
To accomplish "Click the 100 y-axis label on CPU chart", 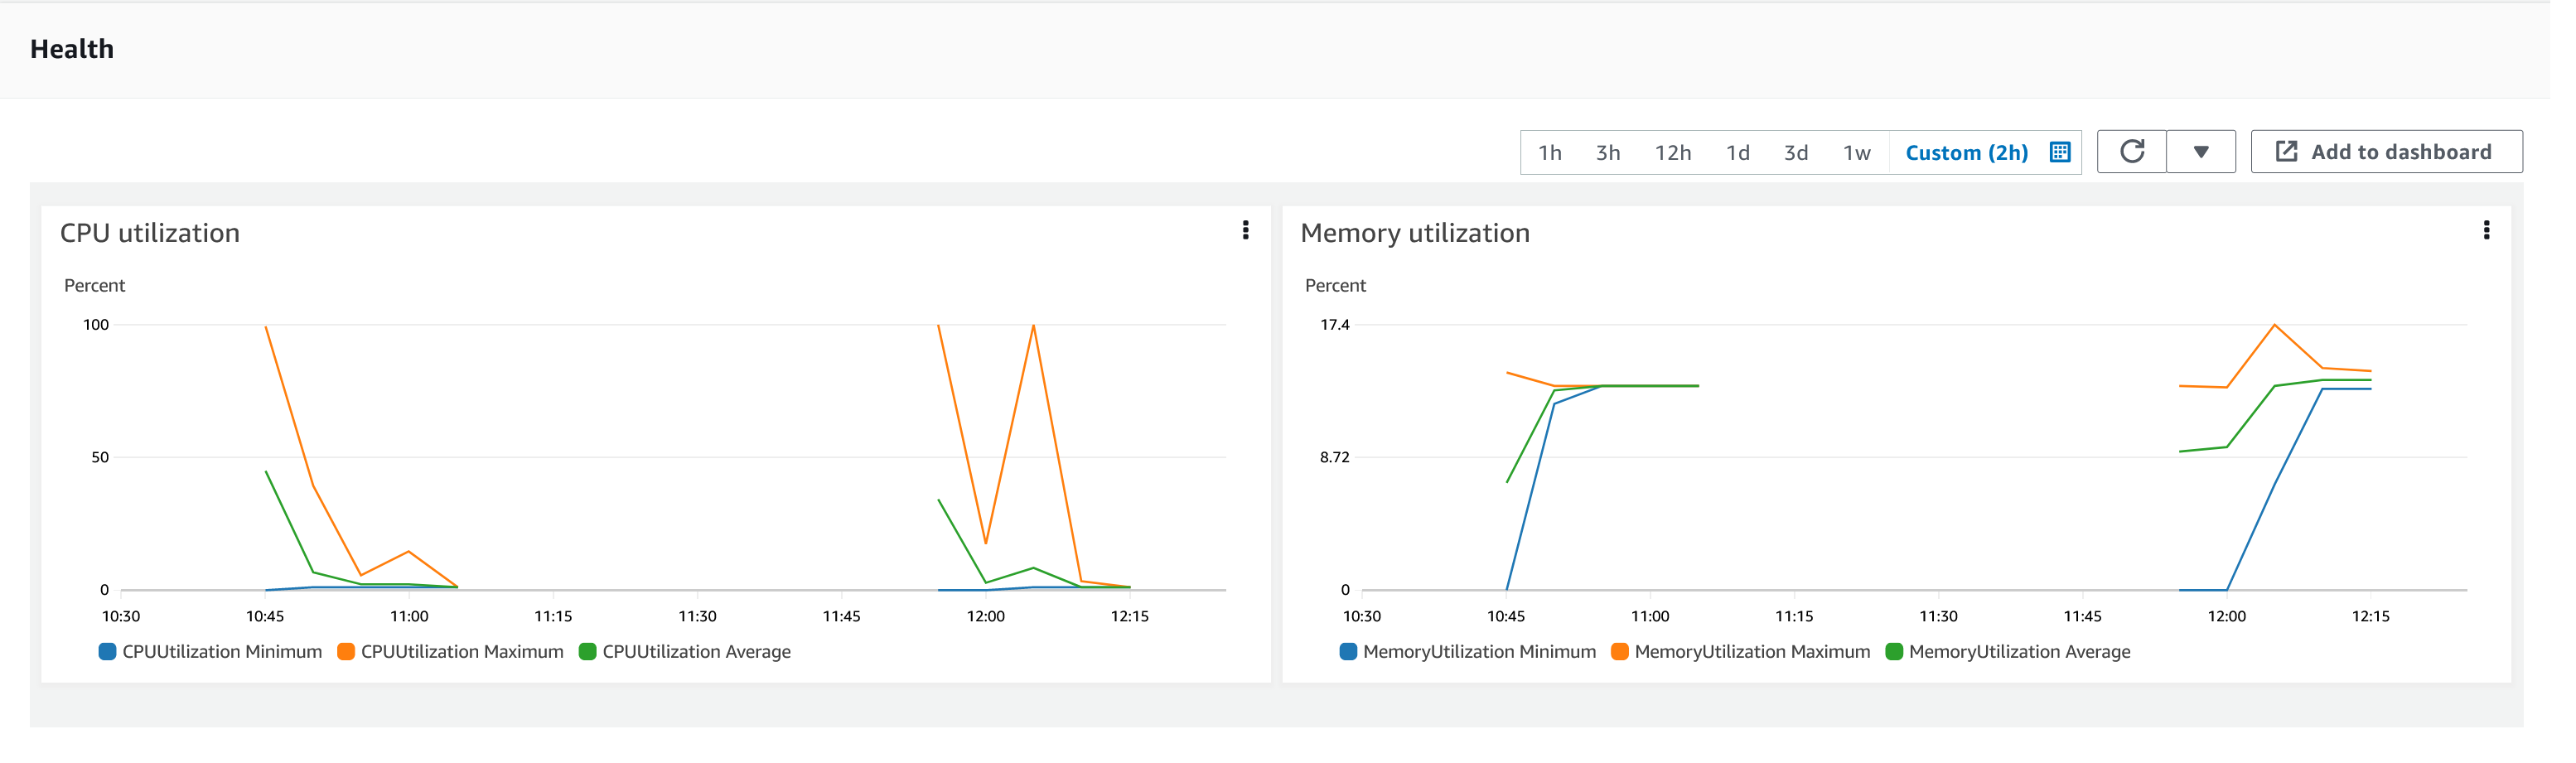I will [x=97, y=328].
